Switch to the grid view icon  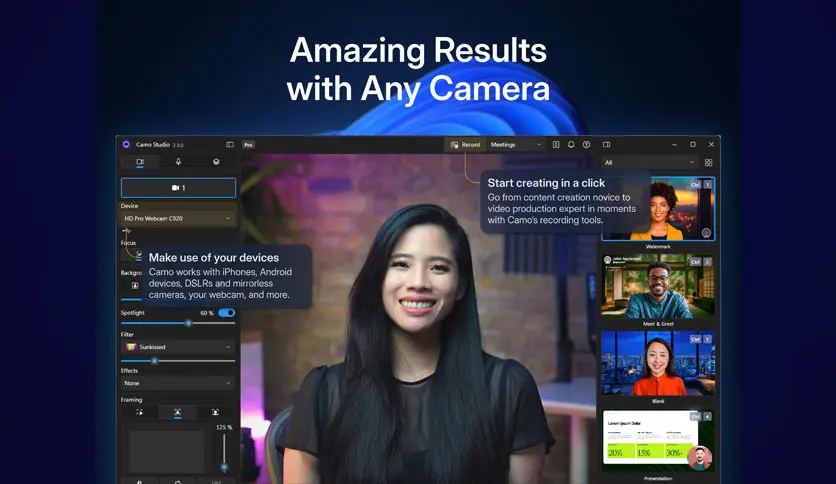point(709,163)
